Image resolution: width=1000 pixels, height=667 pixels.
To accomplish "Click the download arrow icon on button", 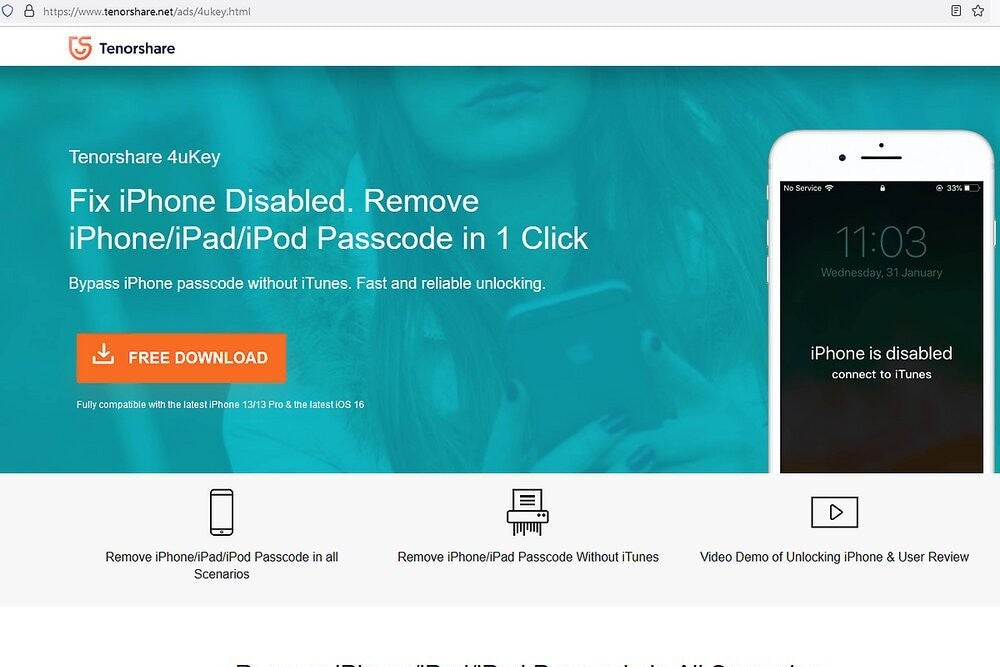I will click(103, 354).
